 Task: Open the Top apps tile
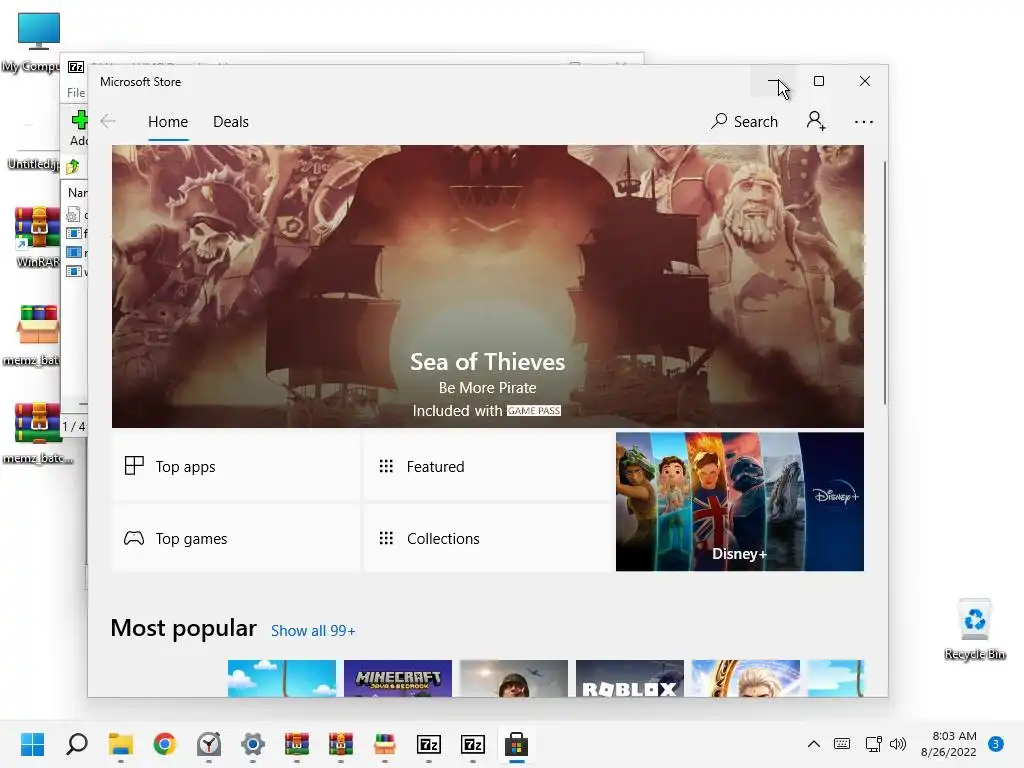235,466
